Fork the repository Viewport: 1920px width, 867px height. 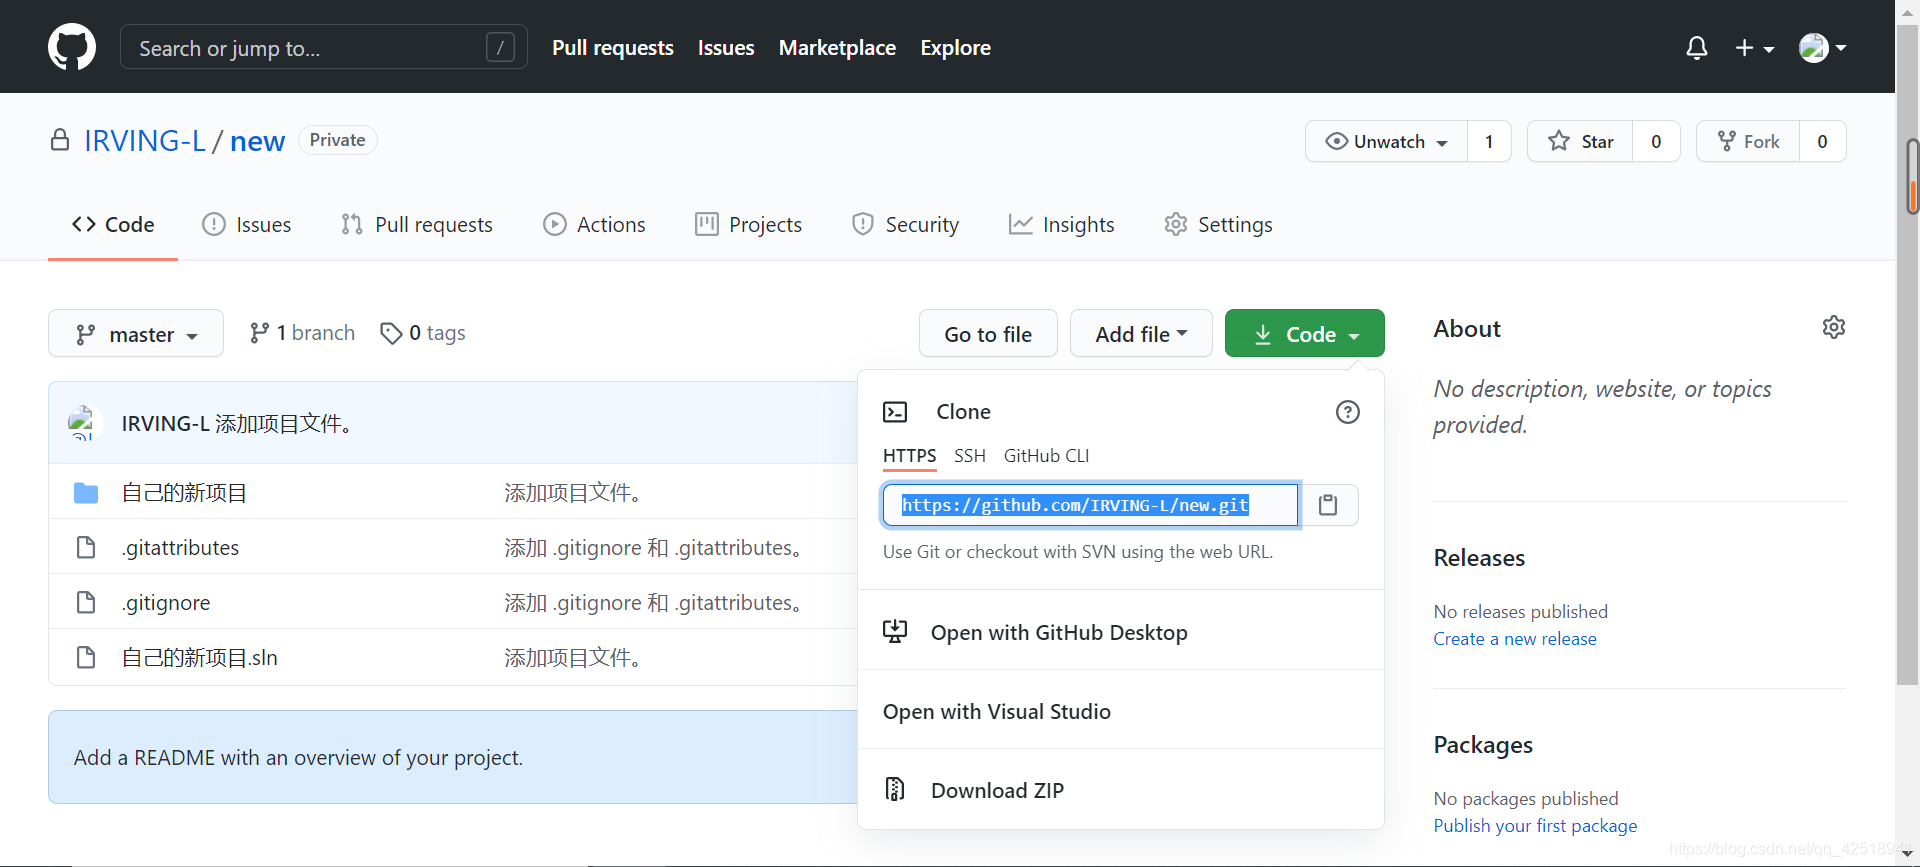pyautogui.click(x=1748, y=141)
